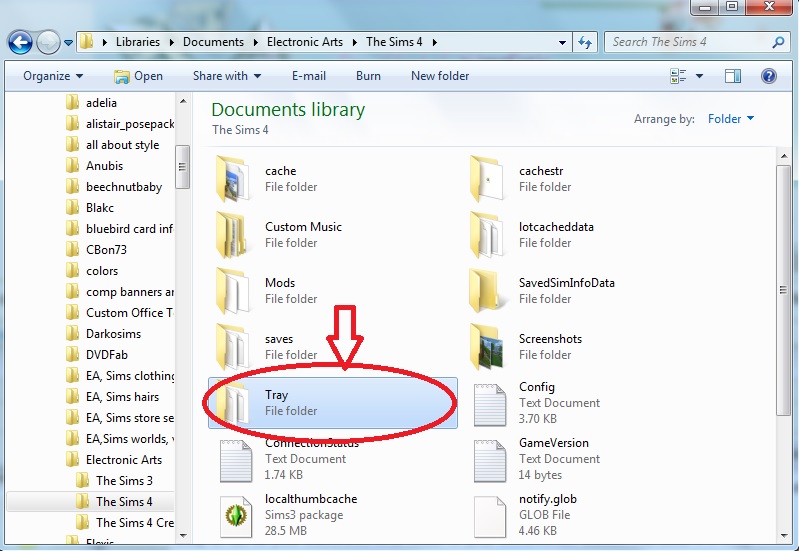Select DVDFab folder in navigation tree
Screen dimensions: 799x551
pyautogui.click(x=106, y=355)
